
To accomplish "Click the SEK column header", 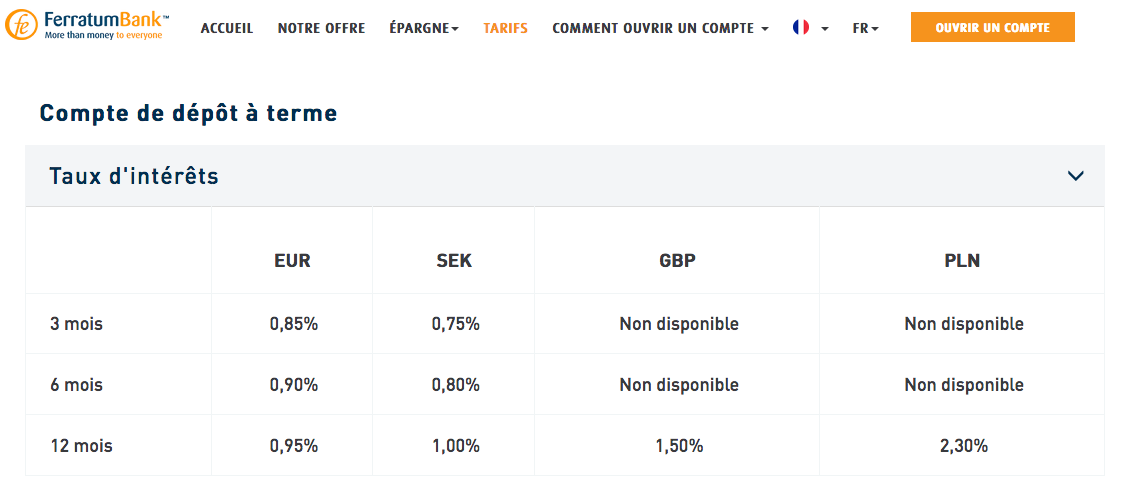I will click(454, 261).
